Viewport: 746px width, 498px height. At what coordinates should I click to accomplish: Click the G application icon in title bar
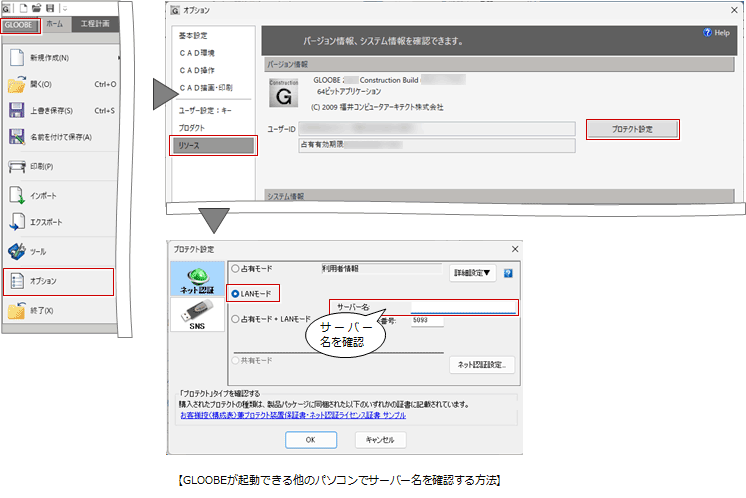tap(6, 9)
